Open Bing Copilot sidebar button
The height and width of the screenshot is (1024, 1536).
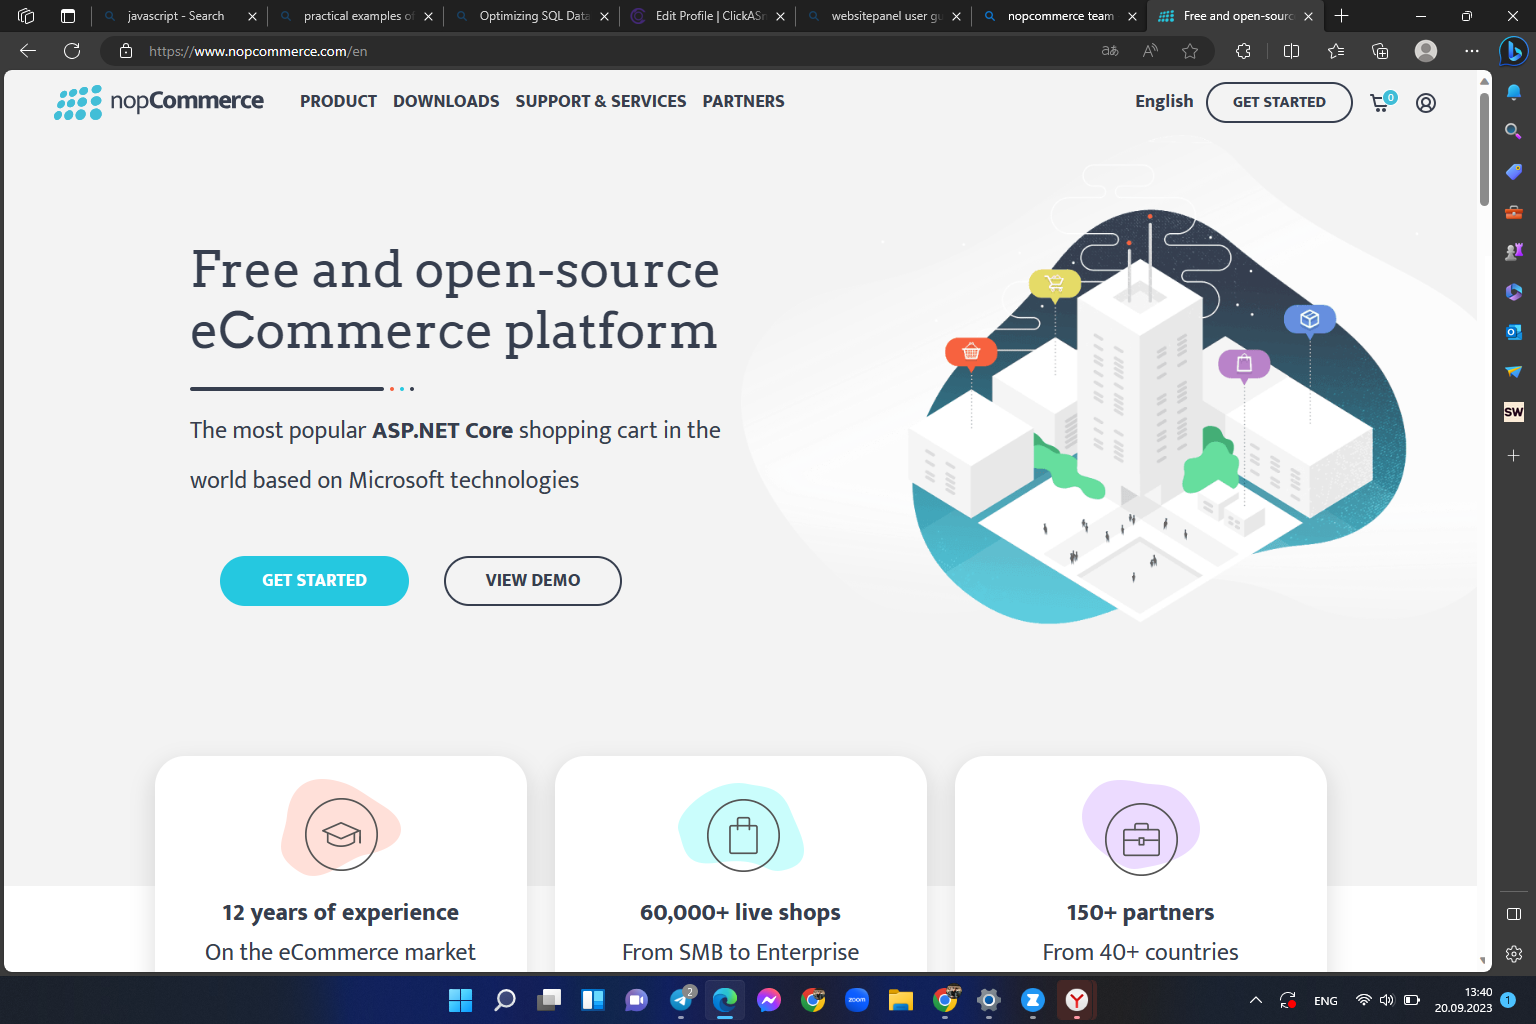(1513, 50)
